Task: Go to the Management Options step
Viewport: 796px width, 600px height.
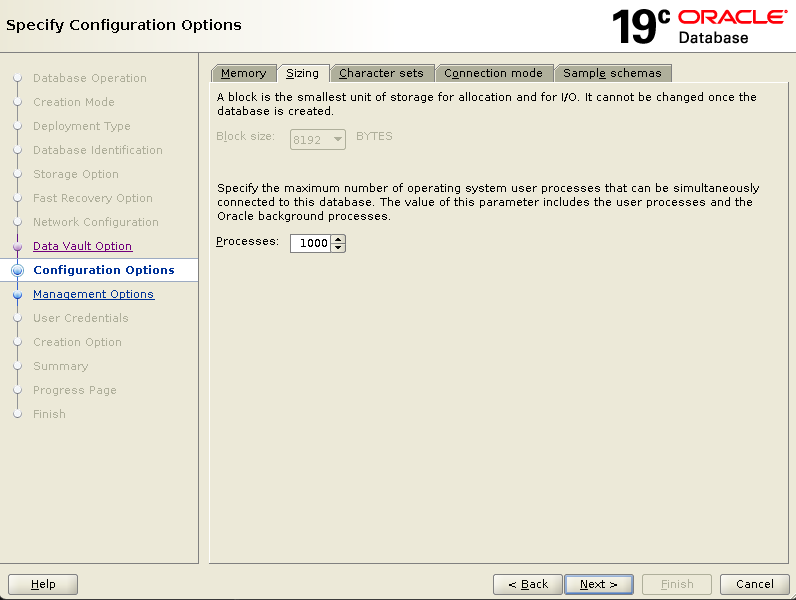Action: point(93,294)
